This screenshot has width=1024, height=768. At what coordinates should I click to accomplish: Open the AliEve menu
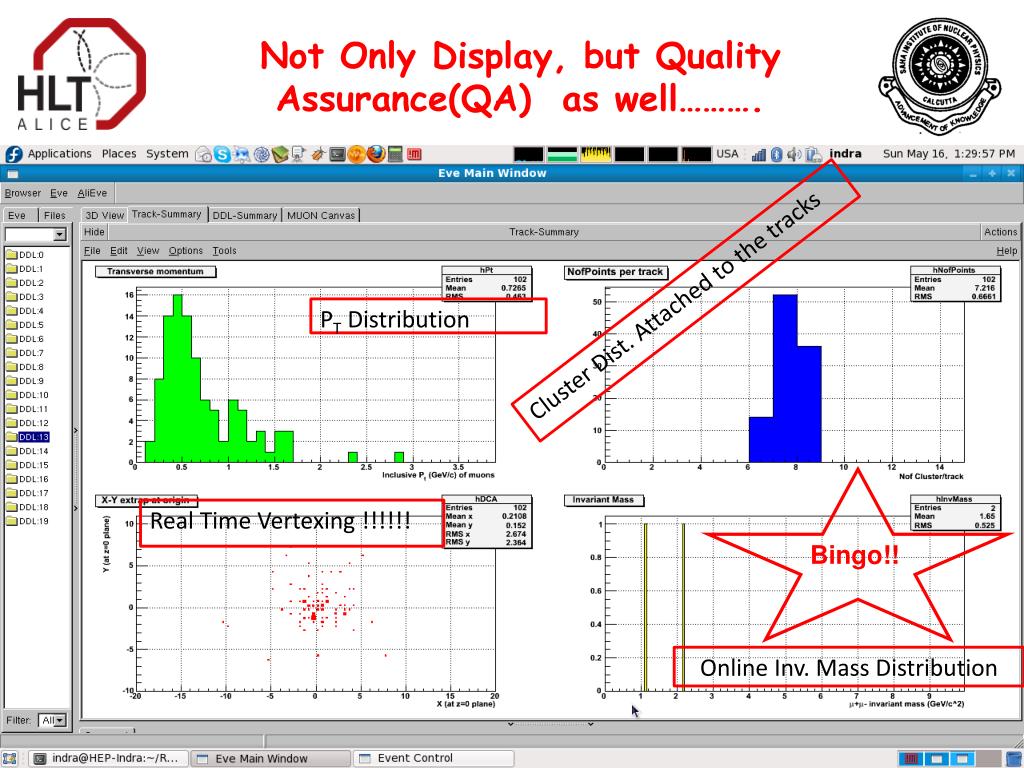pyautogui.click(x=92, y=193)
